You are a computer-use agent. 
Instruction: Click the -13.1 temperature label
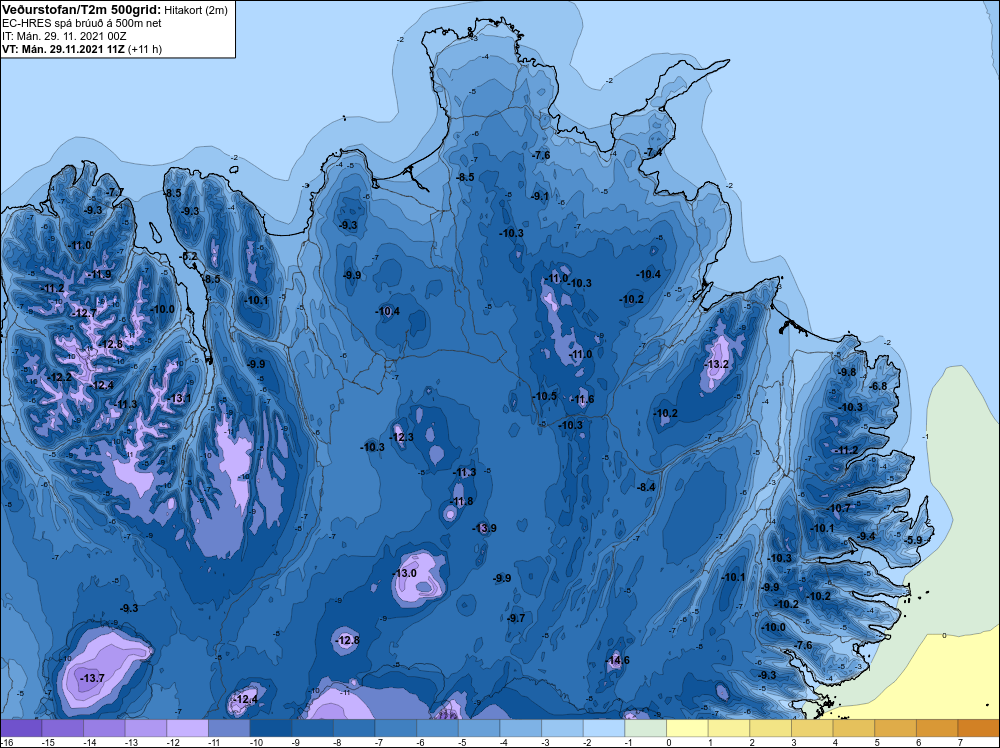tap(179, 399)
